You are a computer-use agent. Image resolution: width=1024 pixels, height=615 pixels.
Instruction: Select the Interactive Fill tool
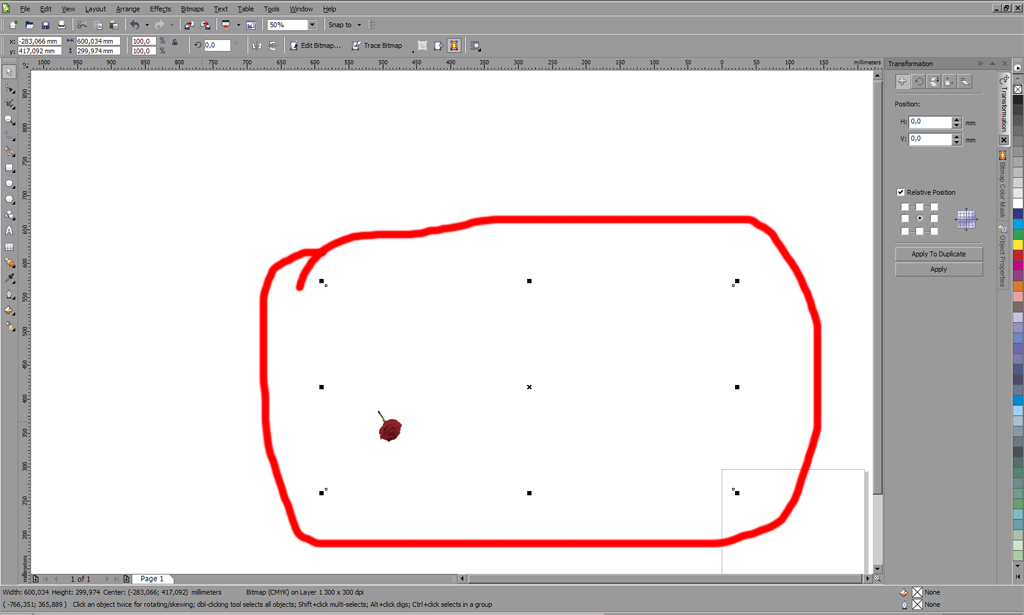point(9,326)
